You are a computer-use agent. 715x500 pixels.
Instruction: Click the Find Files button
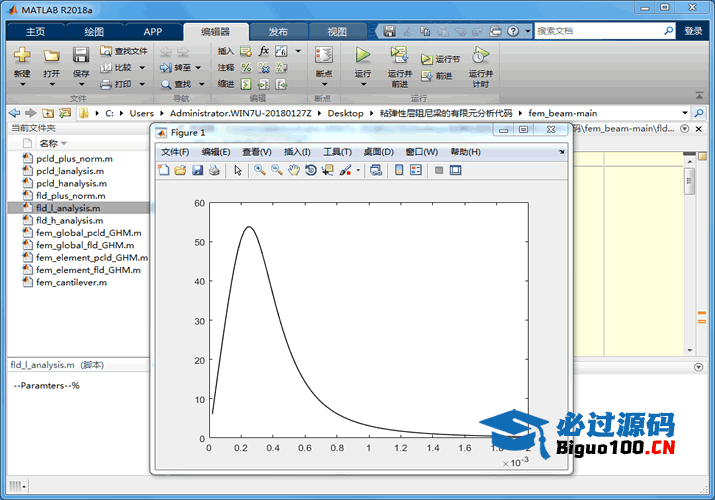[124, 51]
